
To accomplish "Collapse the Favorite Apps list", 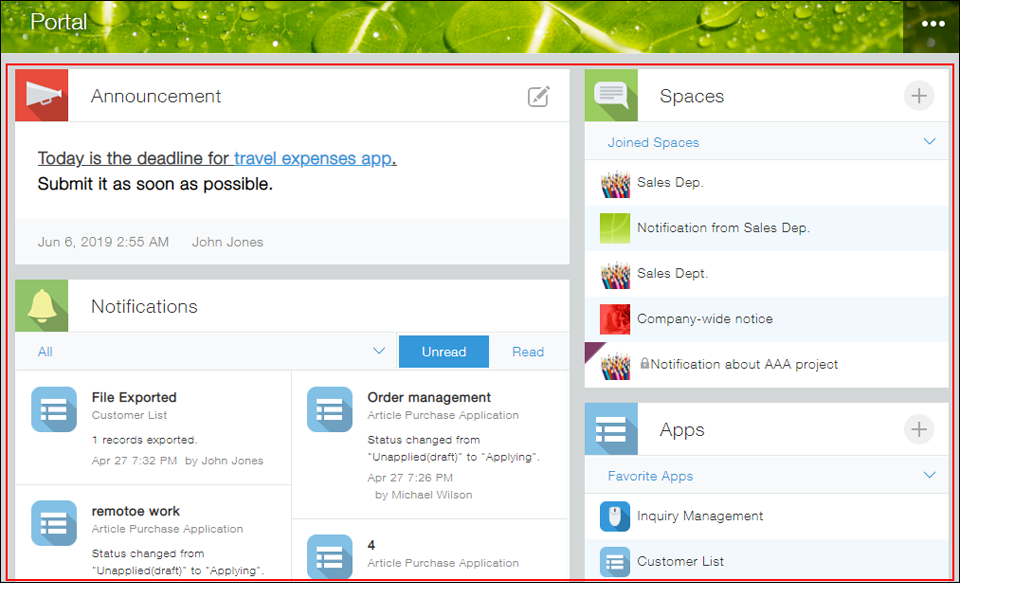I will coord(930,474).
